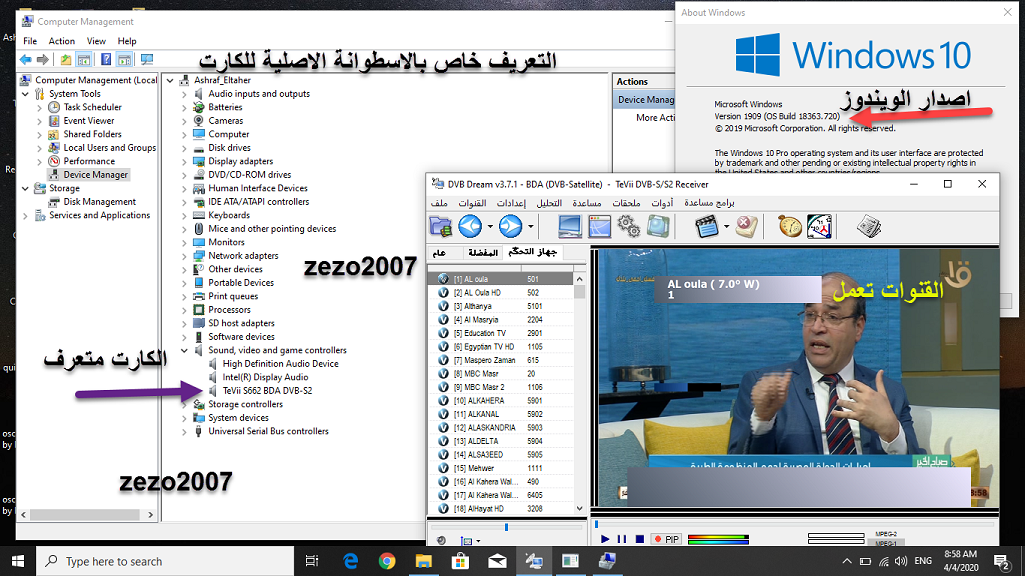Image resolution: width=1025 pixels, height=576 pixels.
Task: Open the Action menu in Computer Management
Action: (x=61, y=41)
